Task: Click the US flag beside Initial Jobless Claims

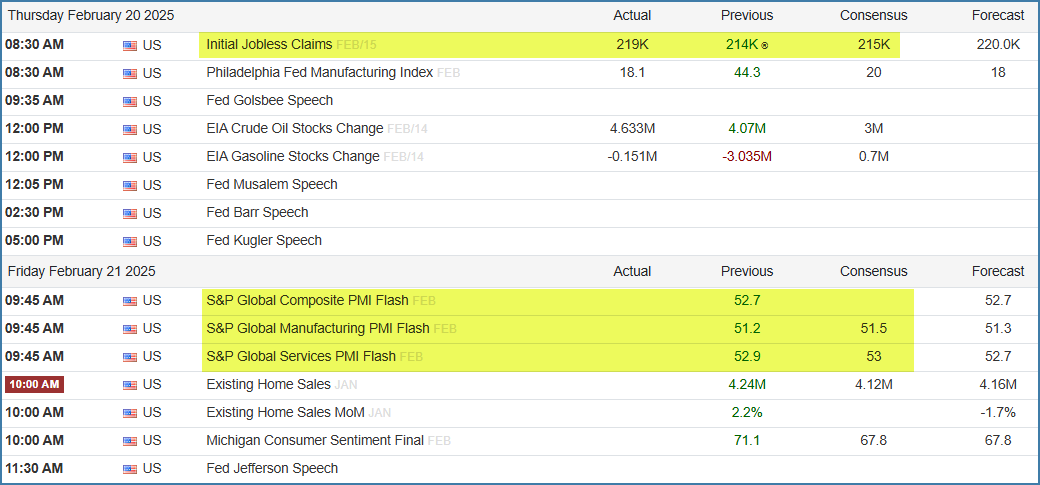Action: [x=129, y=45]
